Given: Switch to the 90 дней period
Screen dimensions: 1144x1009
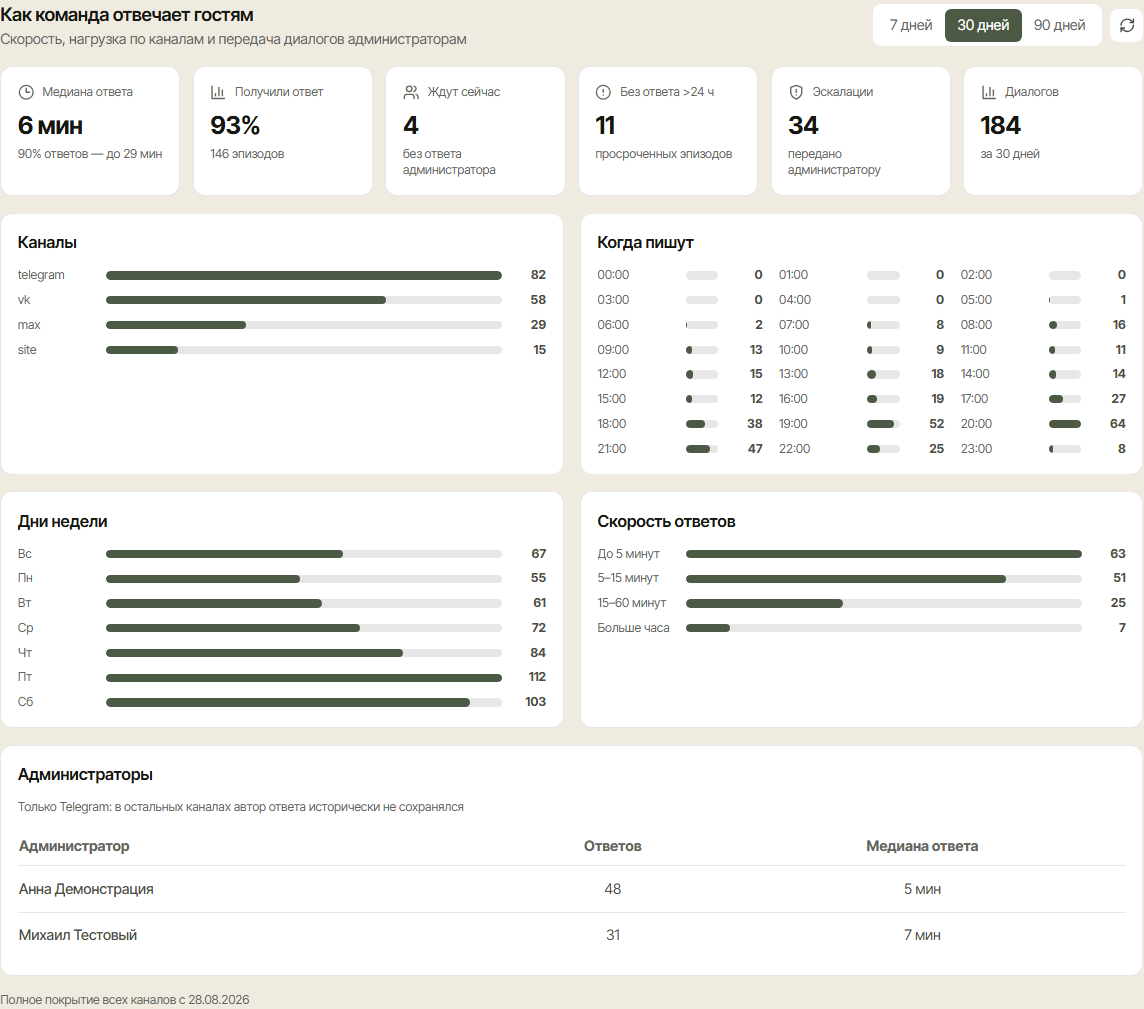Looking at the screenshot, I should (x=1059, y=26).
